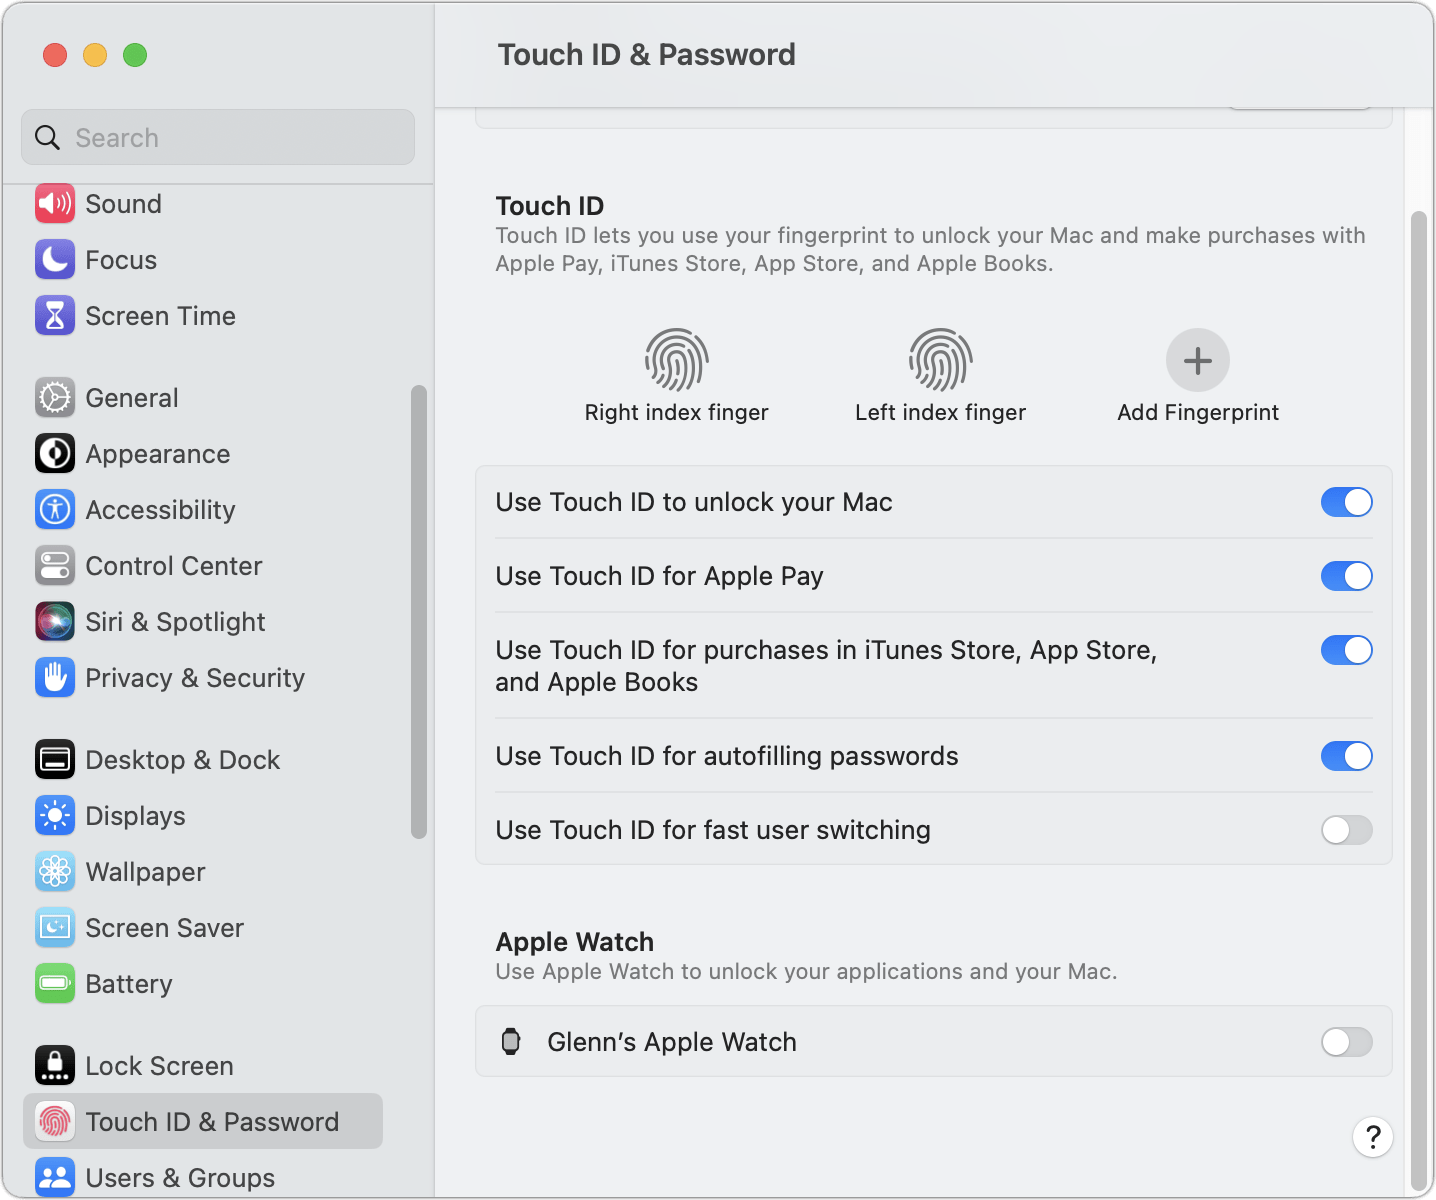Click inside the Search field
Screen dimensions: 1436x1200
coord(217,137)
